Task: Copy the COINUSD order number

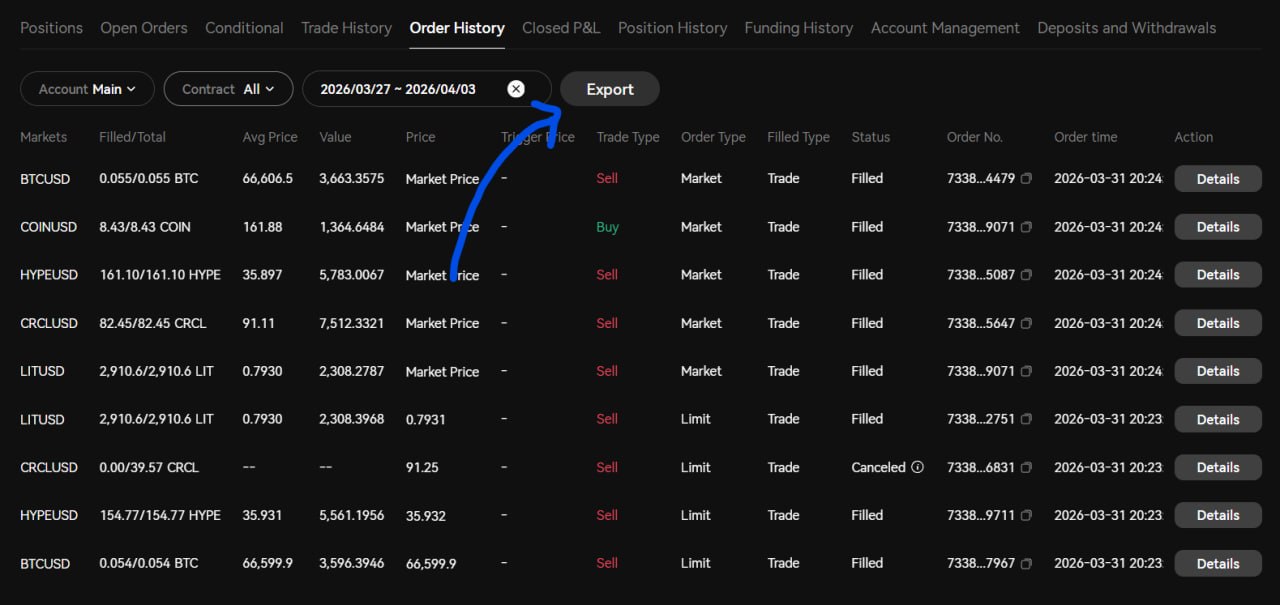Action: pos(1026,227)
